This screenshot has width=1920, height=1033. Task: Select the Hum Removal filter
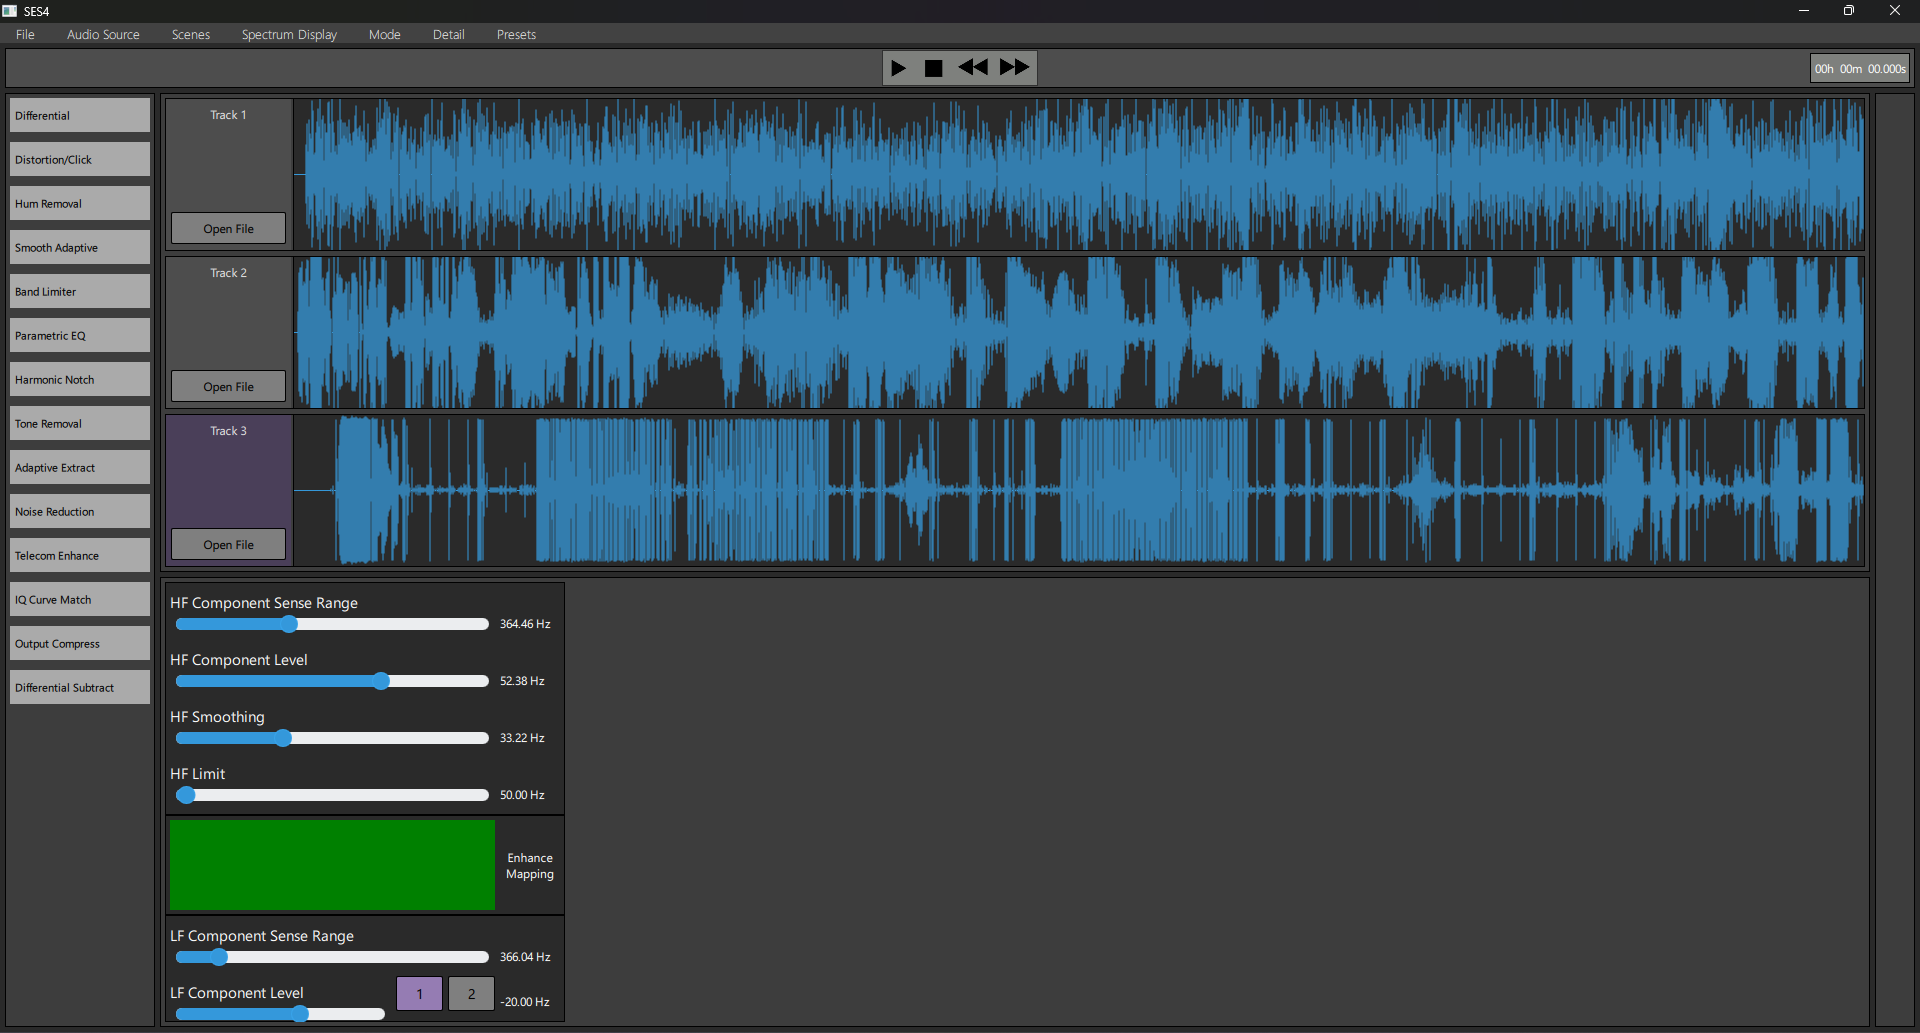pos(80,204)
